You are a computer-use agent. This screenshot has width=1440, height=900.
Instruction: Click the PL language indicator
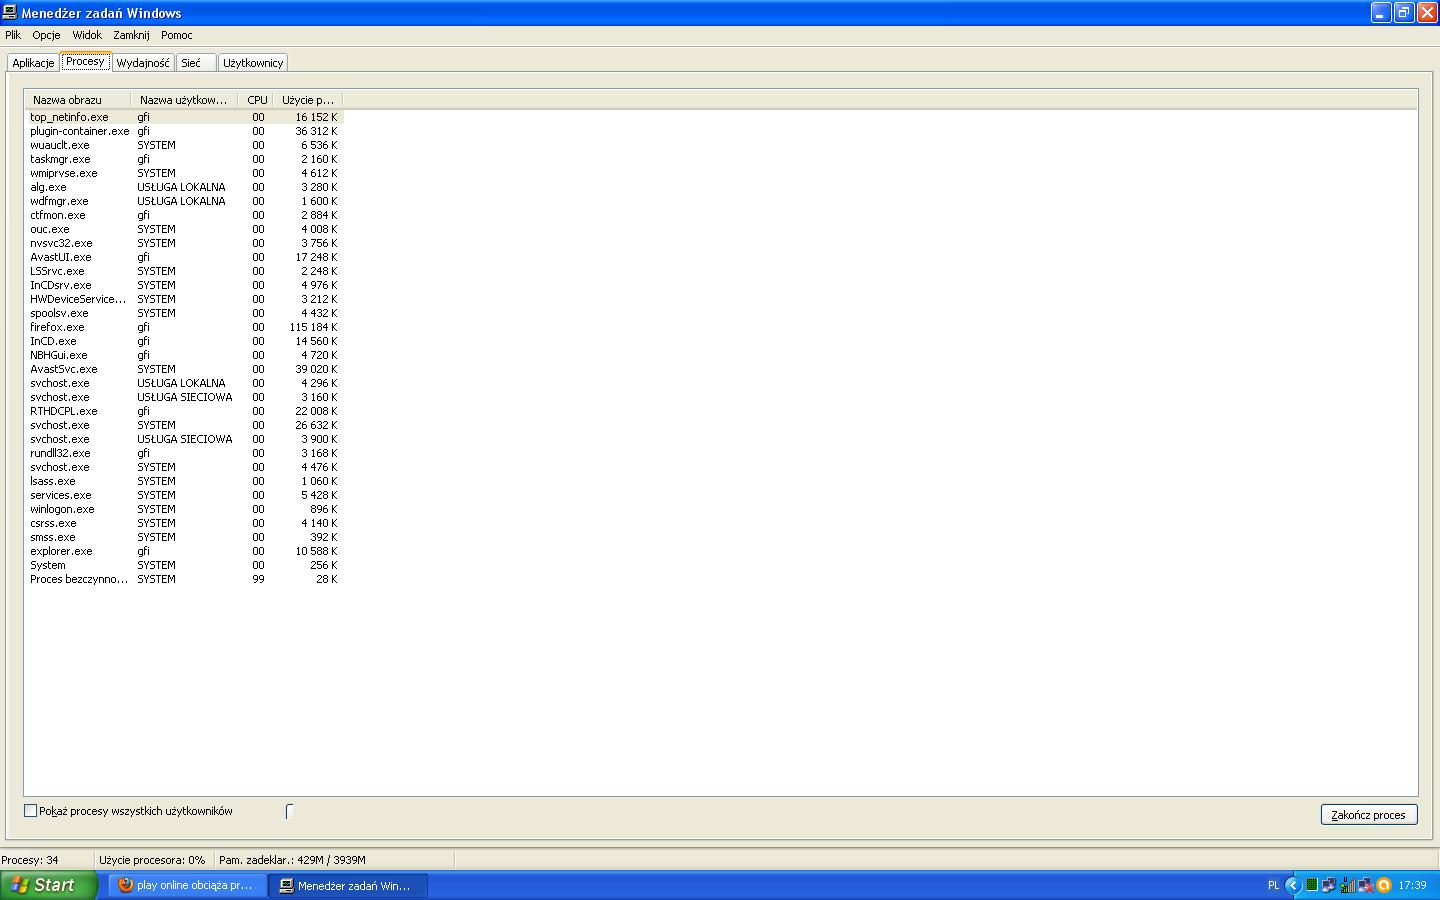(x=1273, y=885)
